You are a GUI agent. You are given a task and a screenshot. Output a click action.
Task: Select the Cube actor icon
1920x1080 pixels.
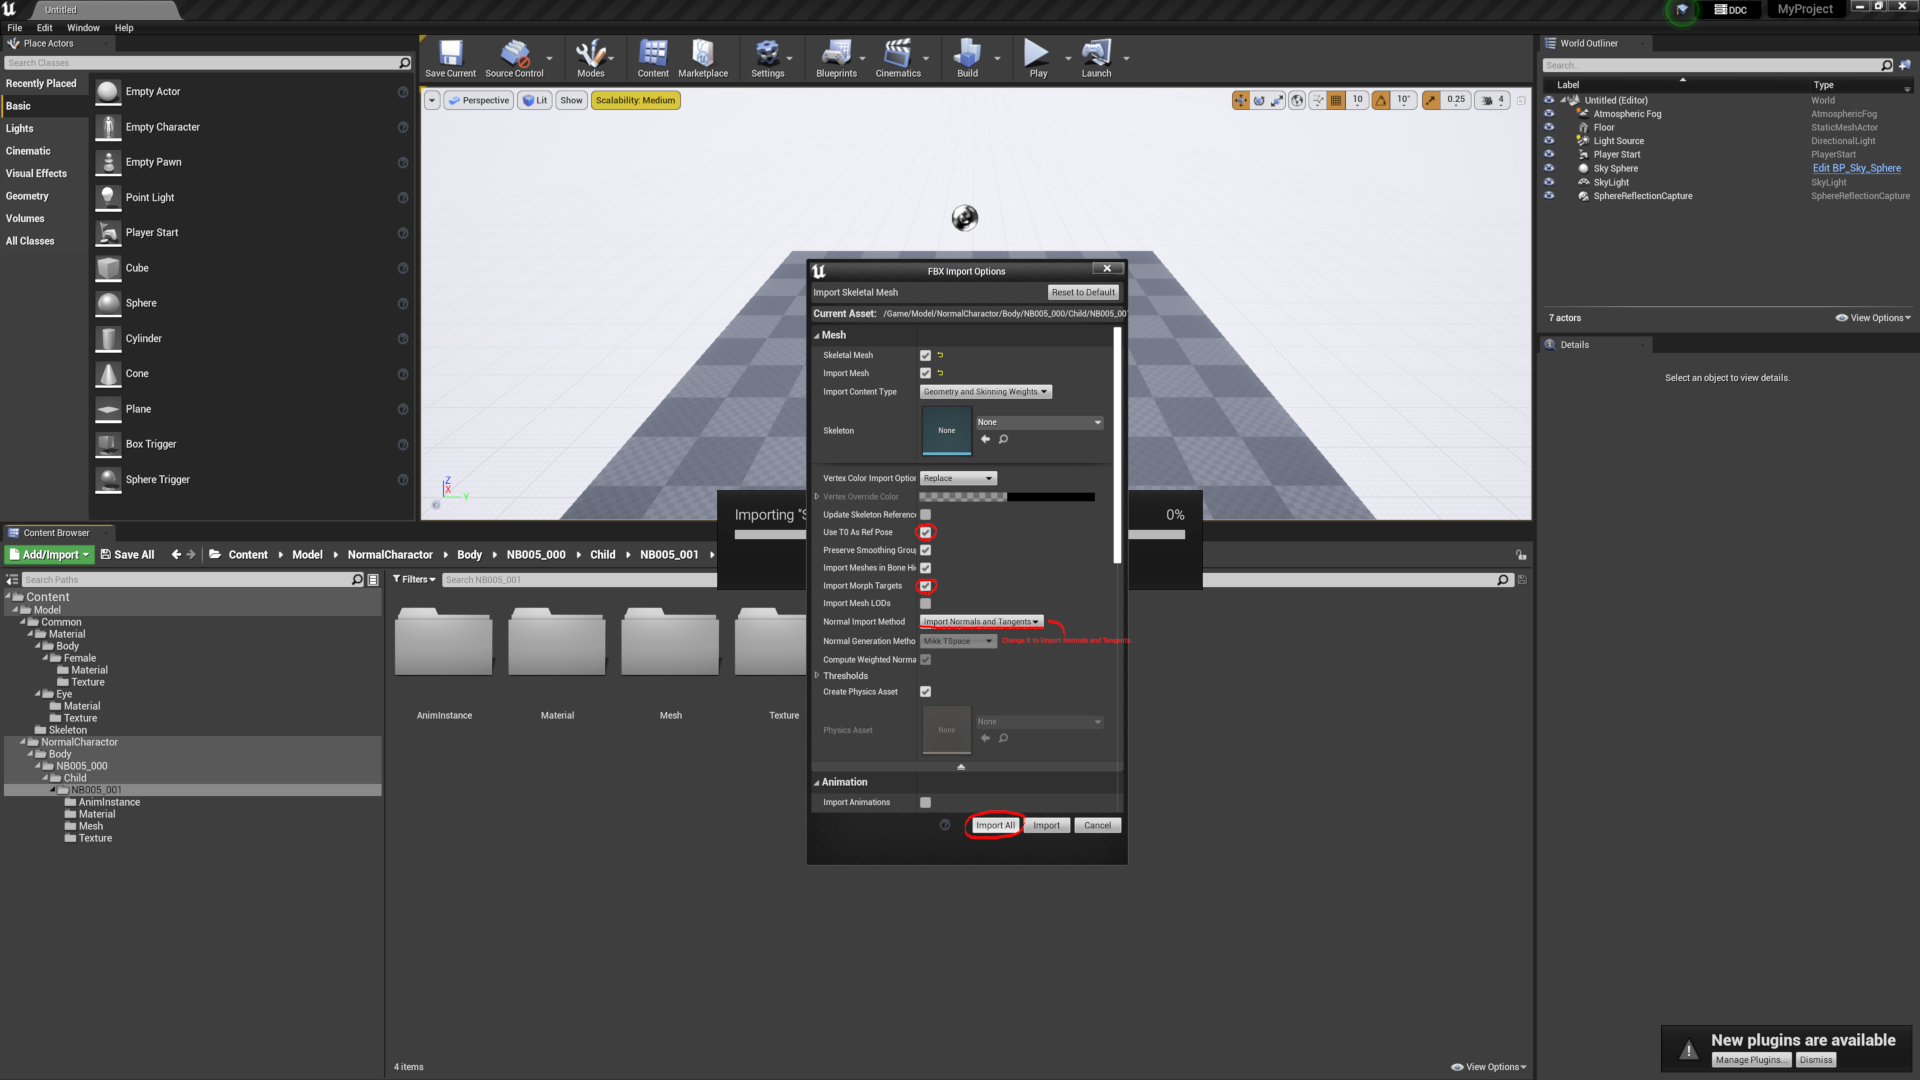click(108, 268)
